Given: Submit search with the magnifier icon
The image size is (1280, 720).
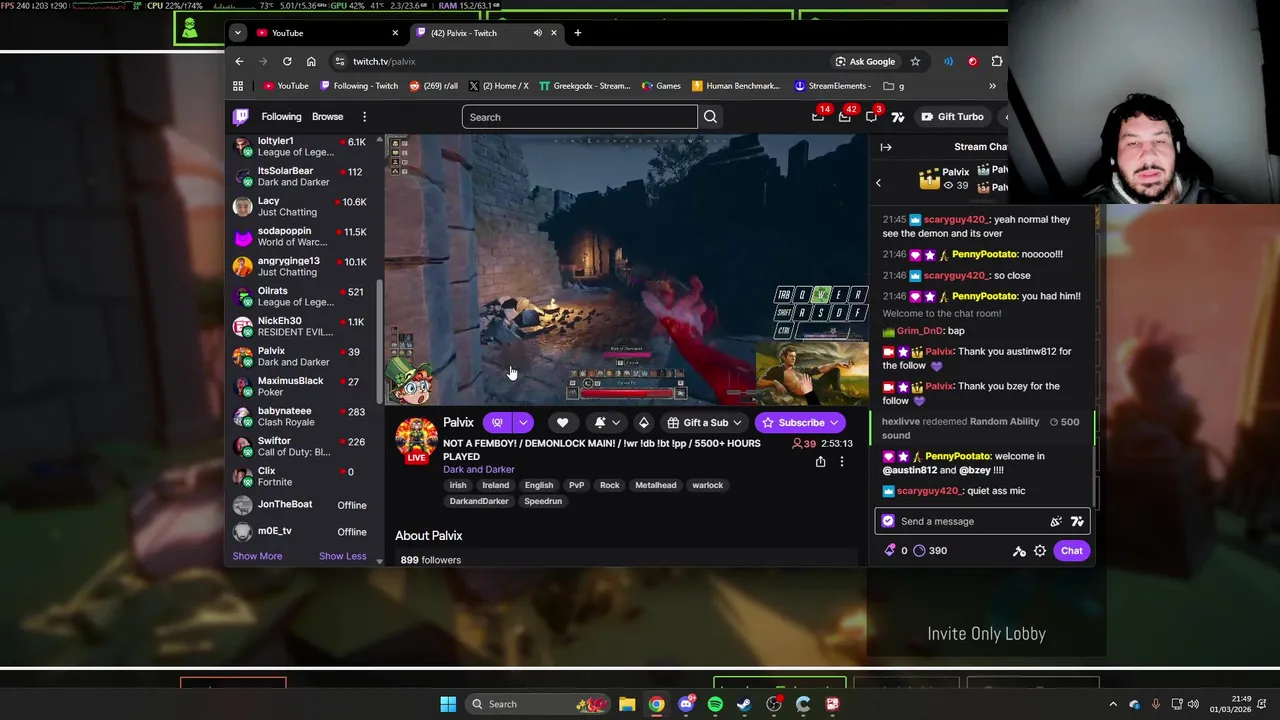Looking at the screenshot, I should (x=710, y=117).
